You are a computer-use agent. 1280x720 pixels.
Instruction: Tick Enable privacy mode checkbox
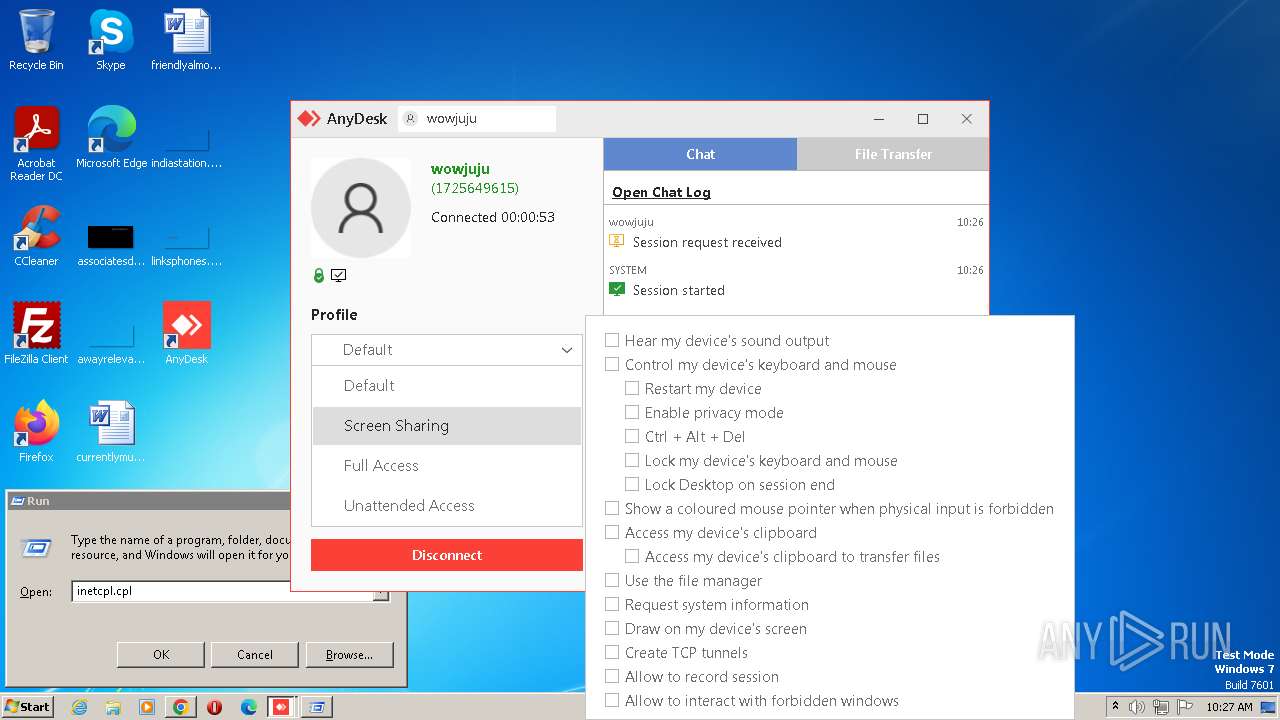click(x=632, y=413)
